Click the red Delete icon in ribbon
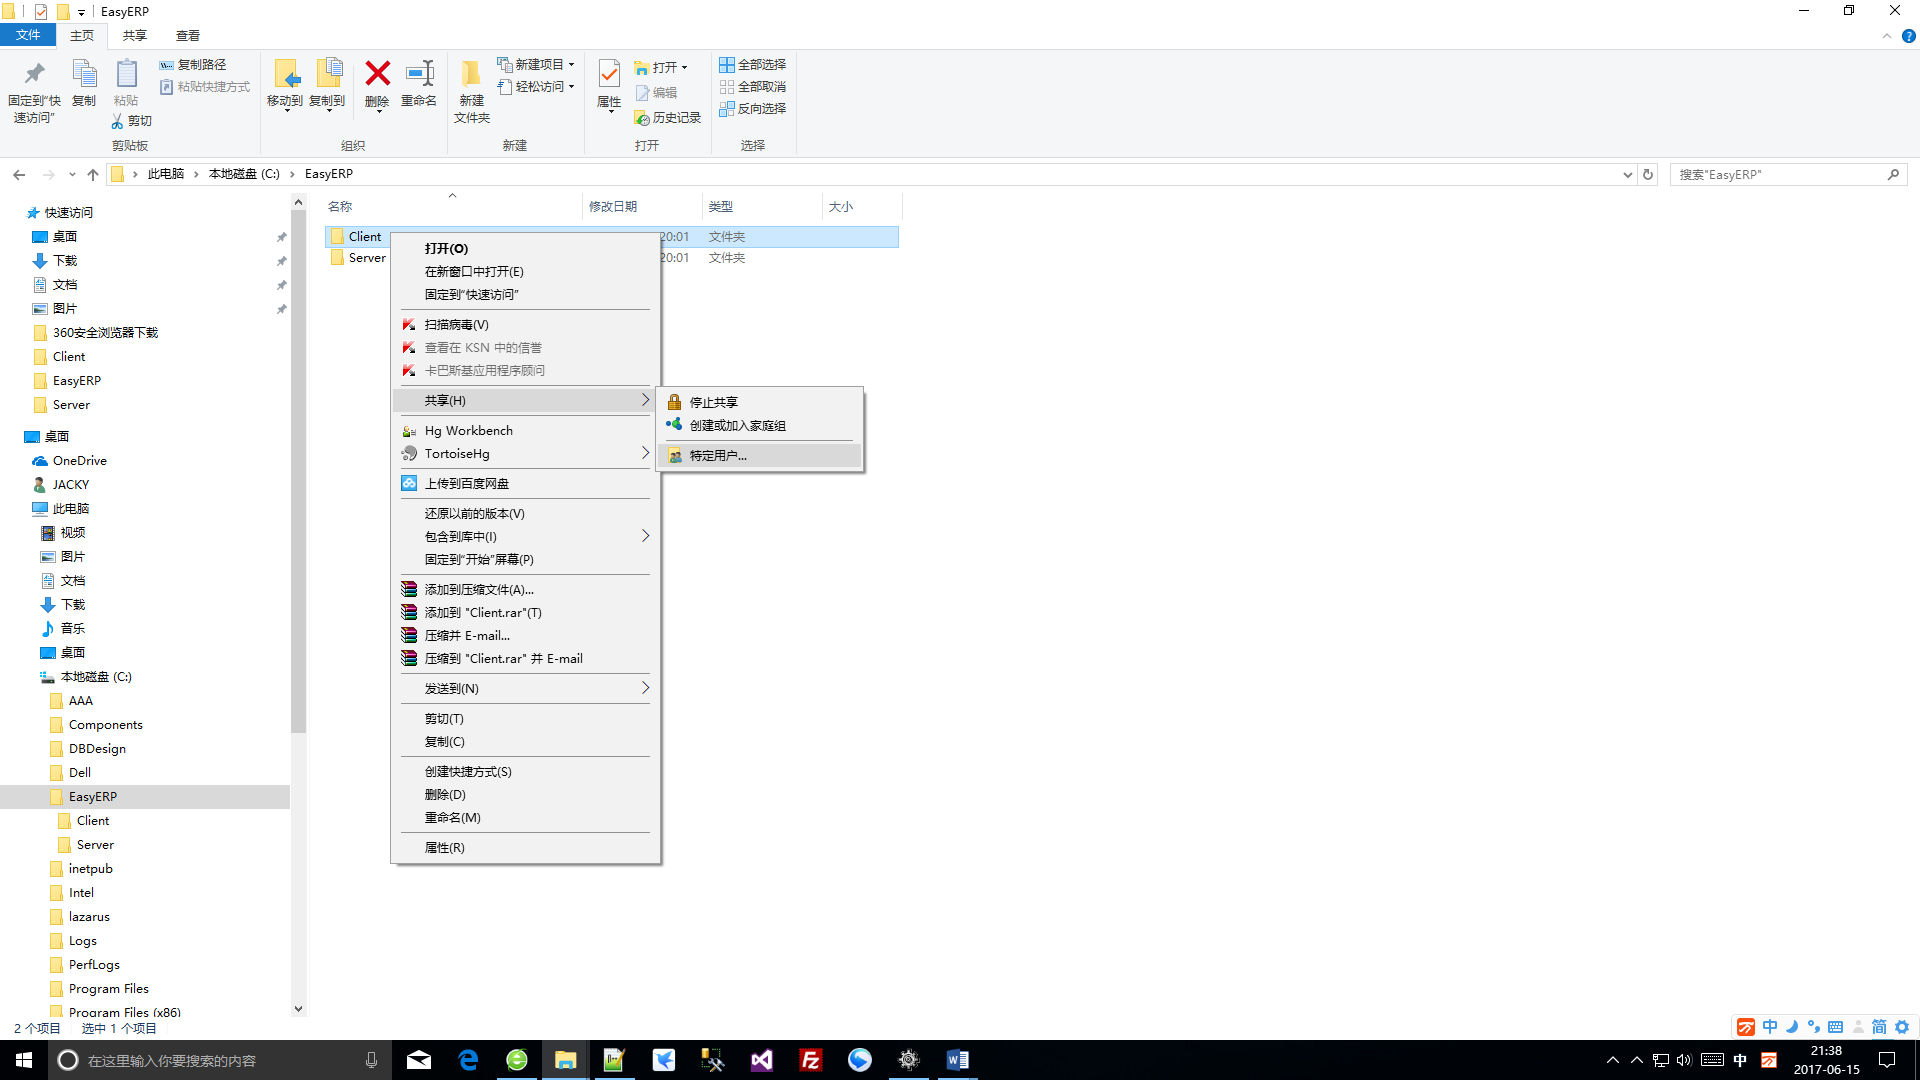 (x=377, y=74)
